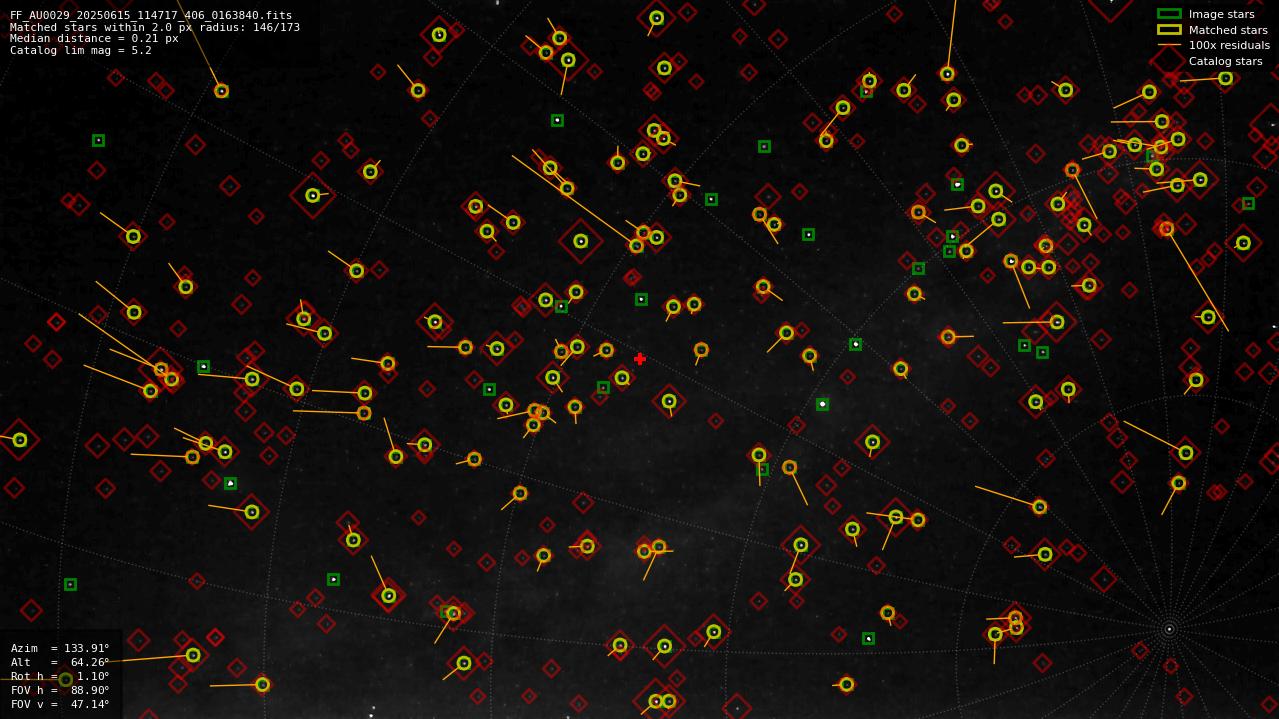Viewport: 1279px width, 719px height.
Task: Click the FF_AU0029 .fits file name text
Action: (x=151, y=16)
